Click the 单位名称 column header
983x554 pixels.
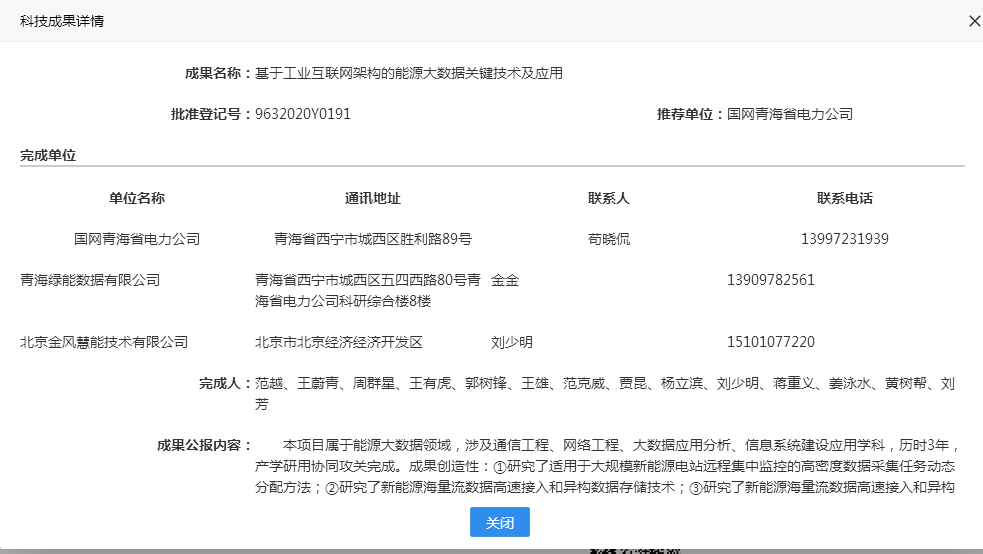point(137,198)
